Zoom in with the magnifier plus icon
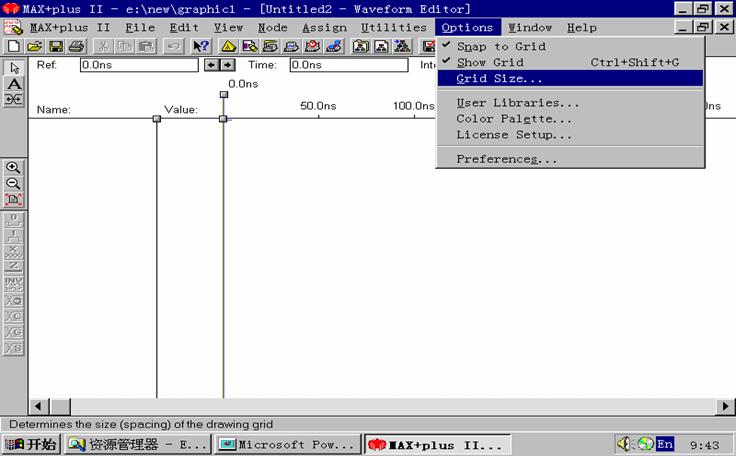The image size is (736, 456). coord(14,168)
